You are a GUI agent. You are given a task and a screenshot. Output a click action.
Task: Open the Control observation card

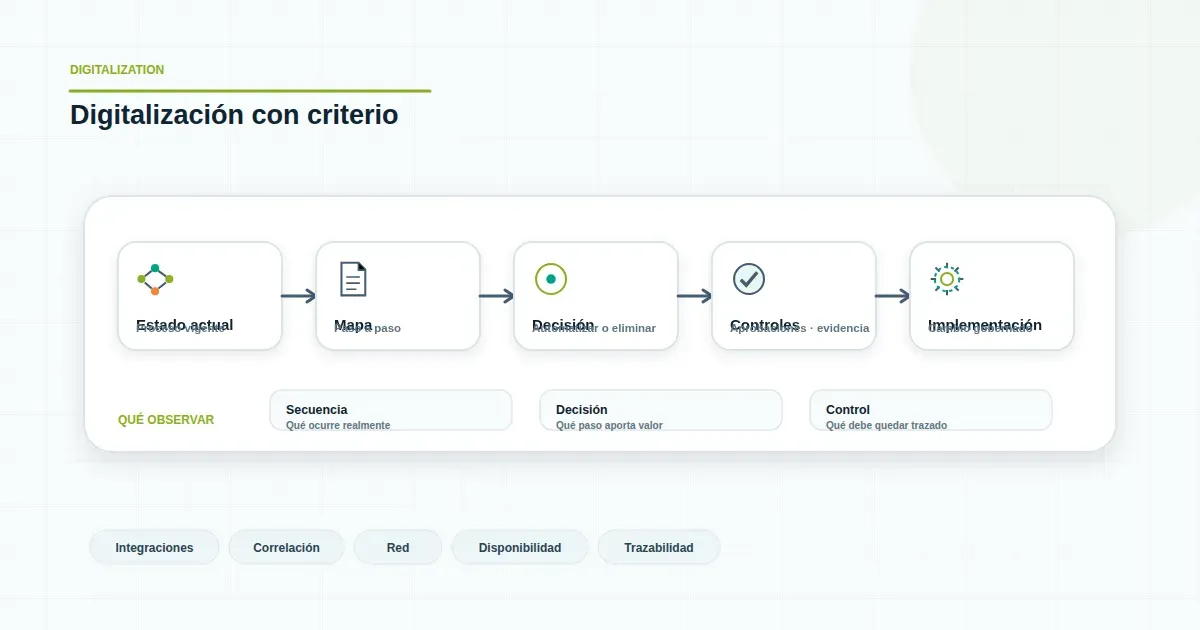[x=931, y=410]
